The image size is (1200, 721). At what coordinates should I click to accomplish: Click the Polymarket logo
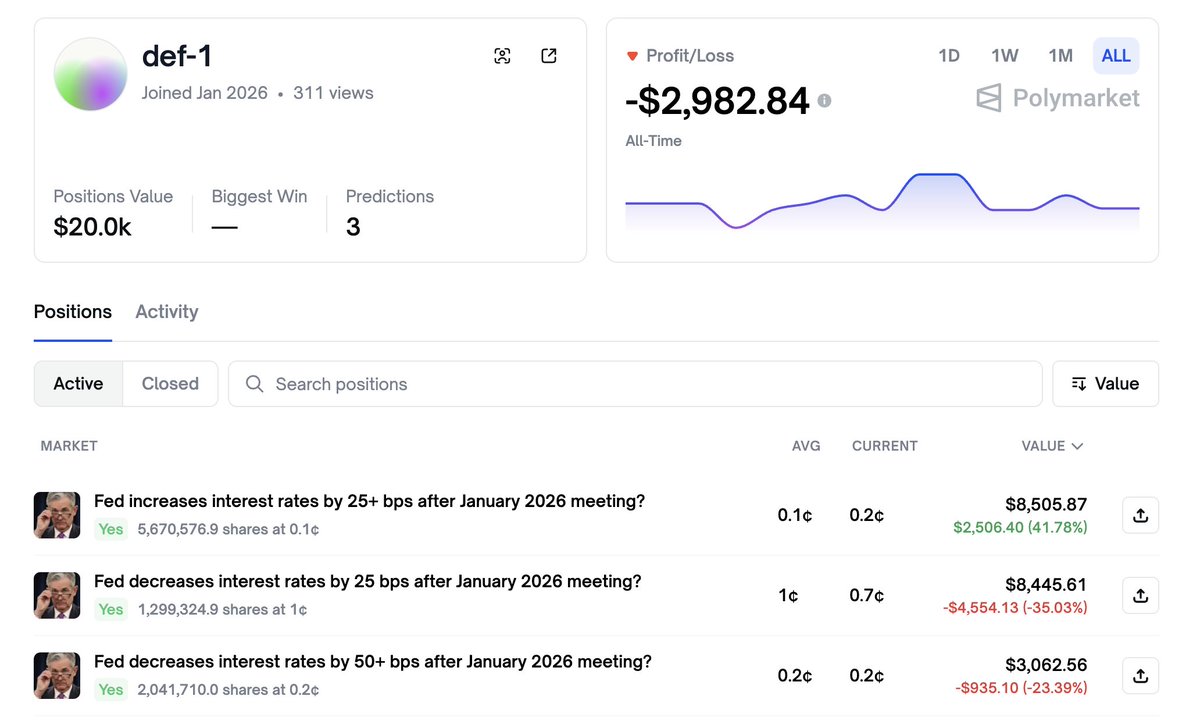[x=1058, y=98]
